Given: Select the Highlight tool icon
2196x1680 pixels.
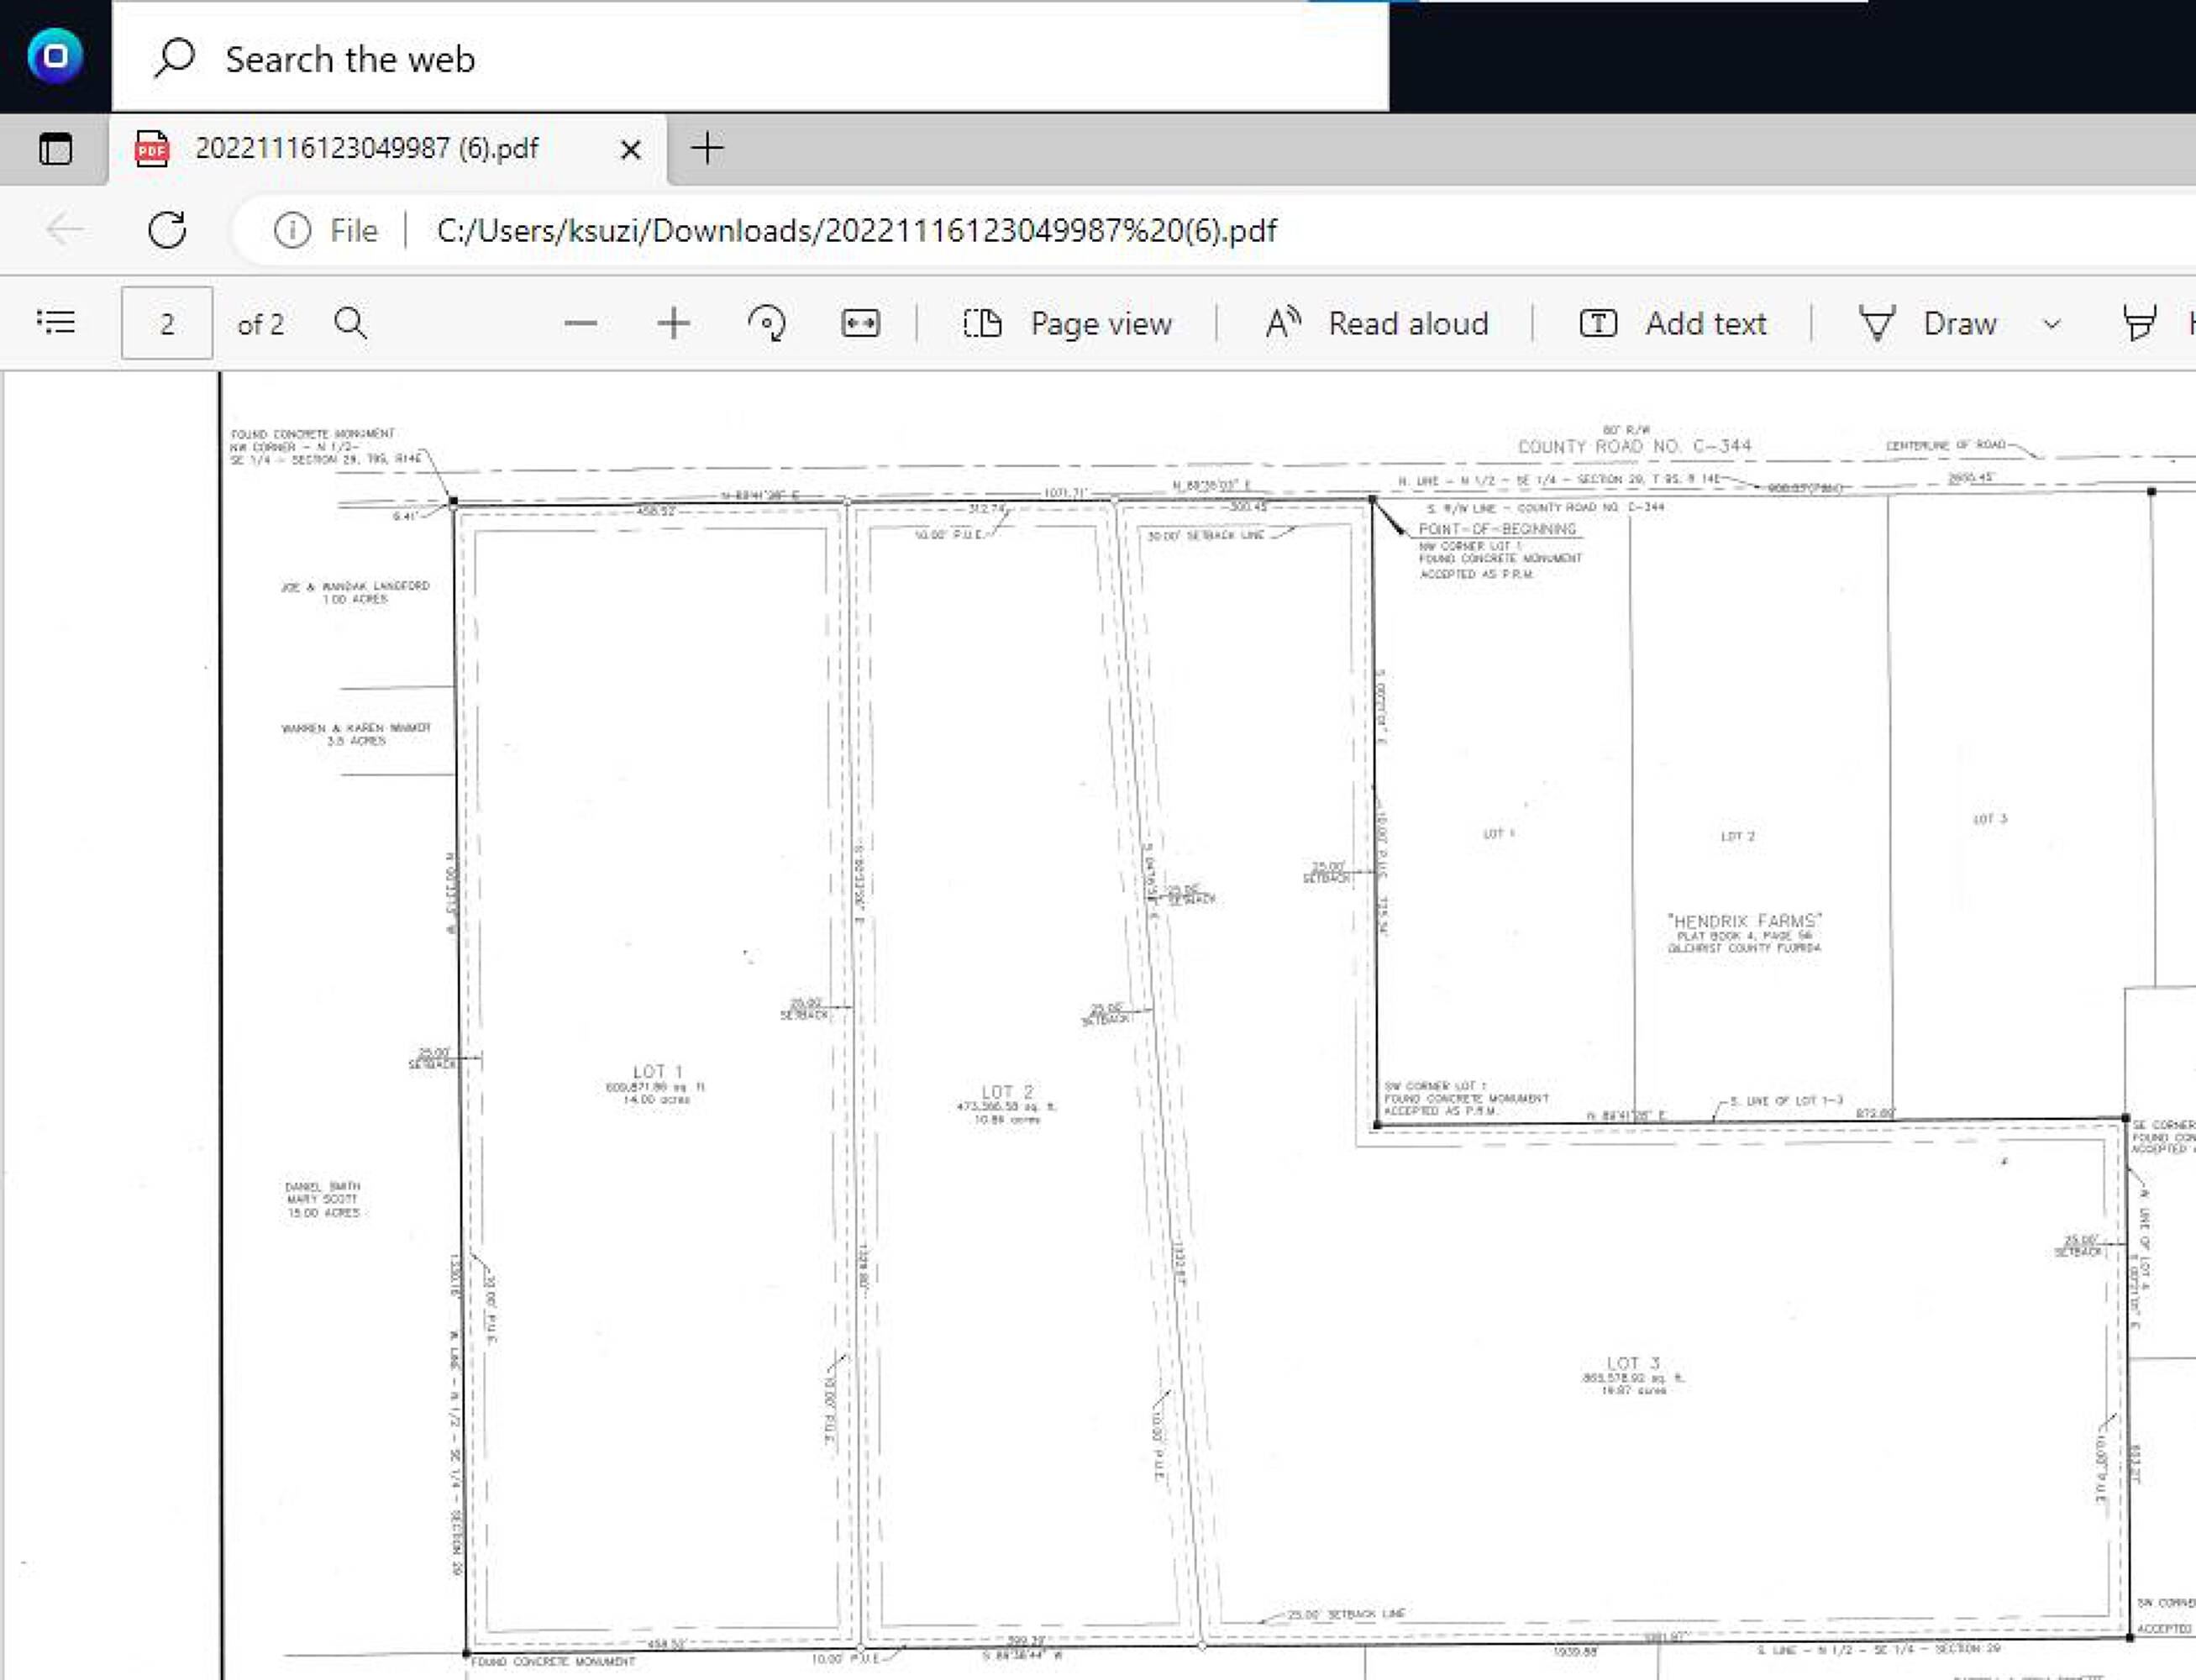Looking at the screenshot, I should click(2139, 323).
